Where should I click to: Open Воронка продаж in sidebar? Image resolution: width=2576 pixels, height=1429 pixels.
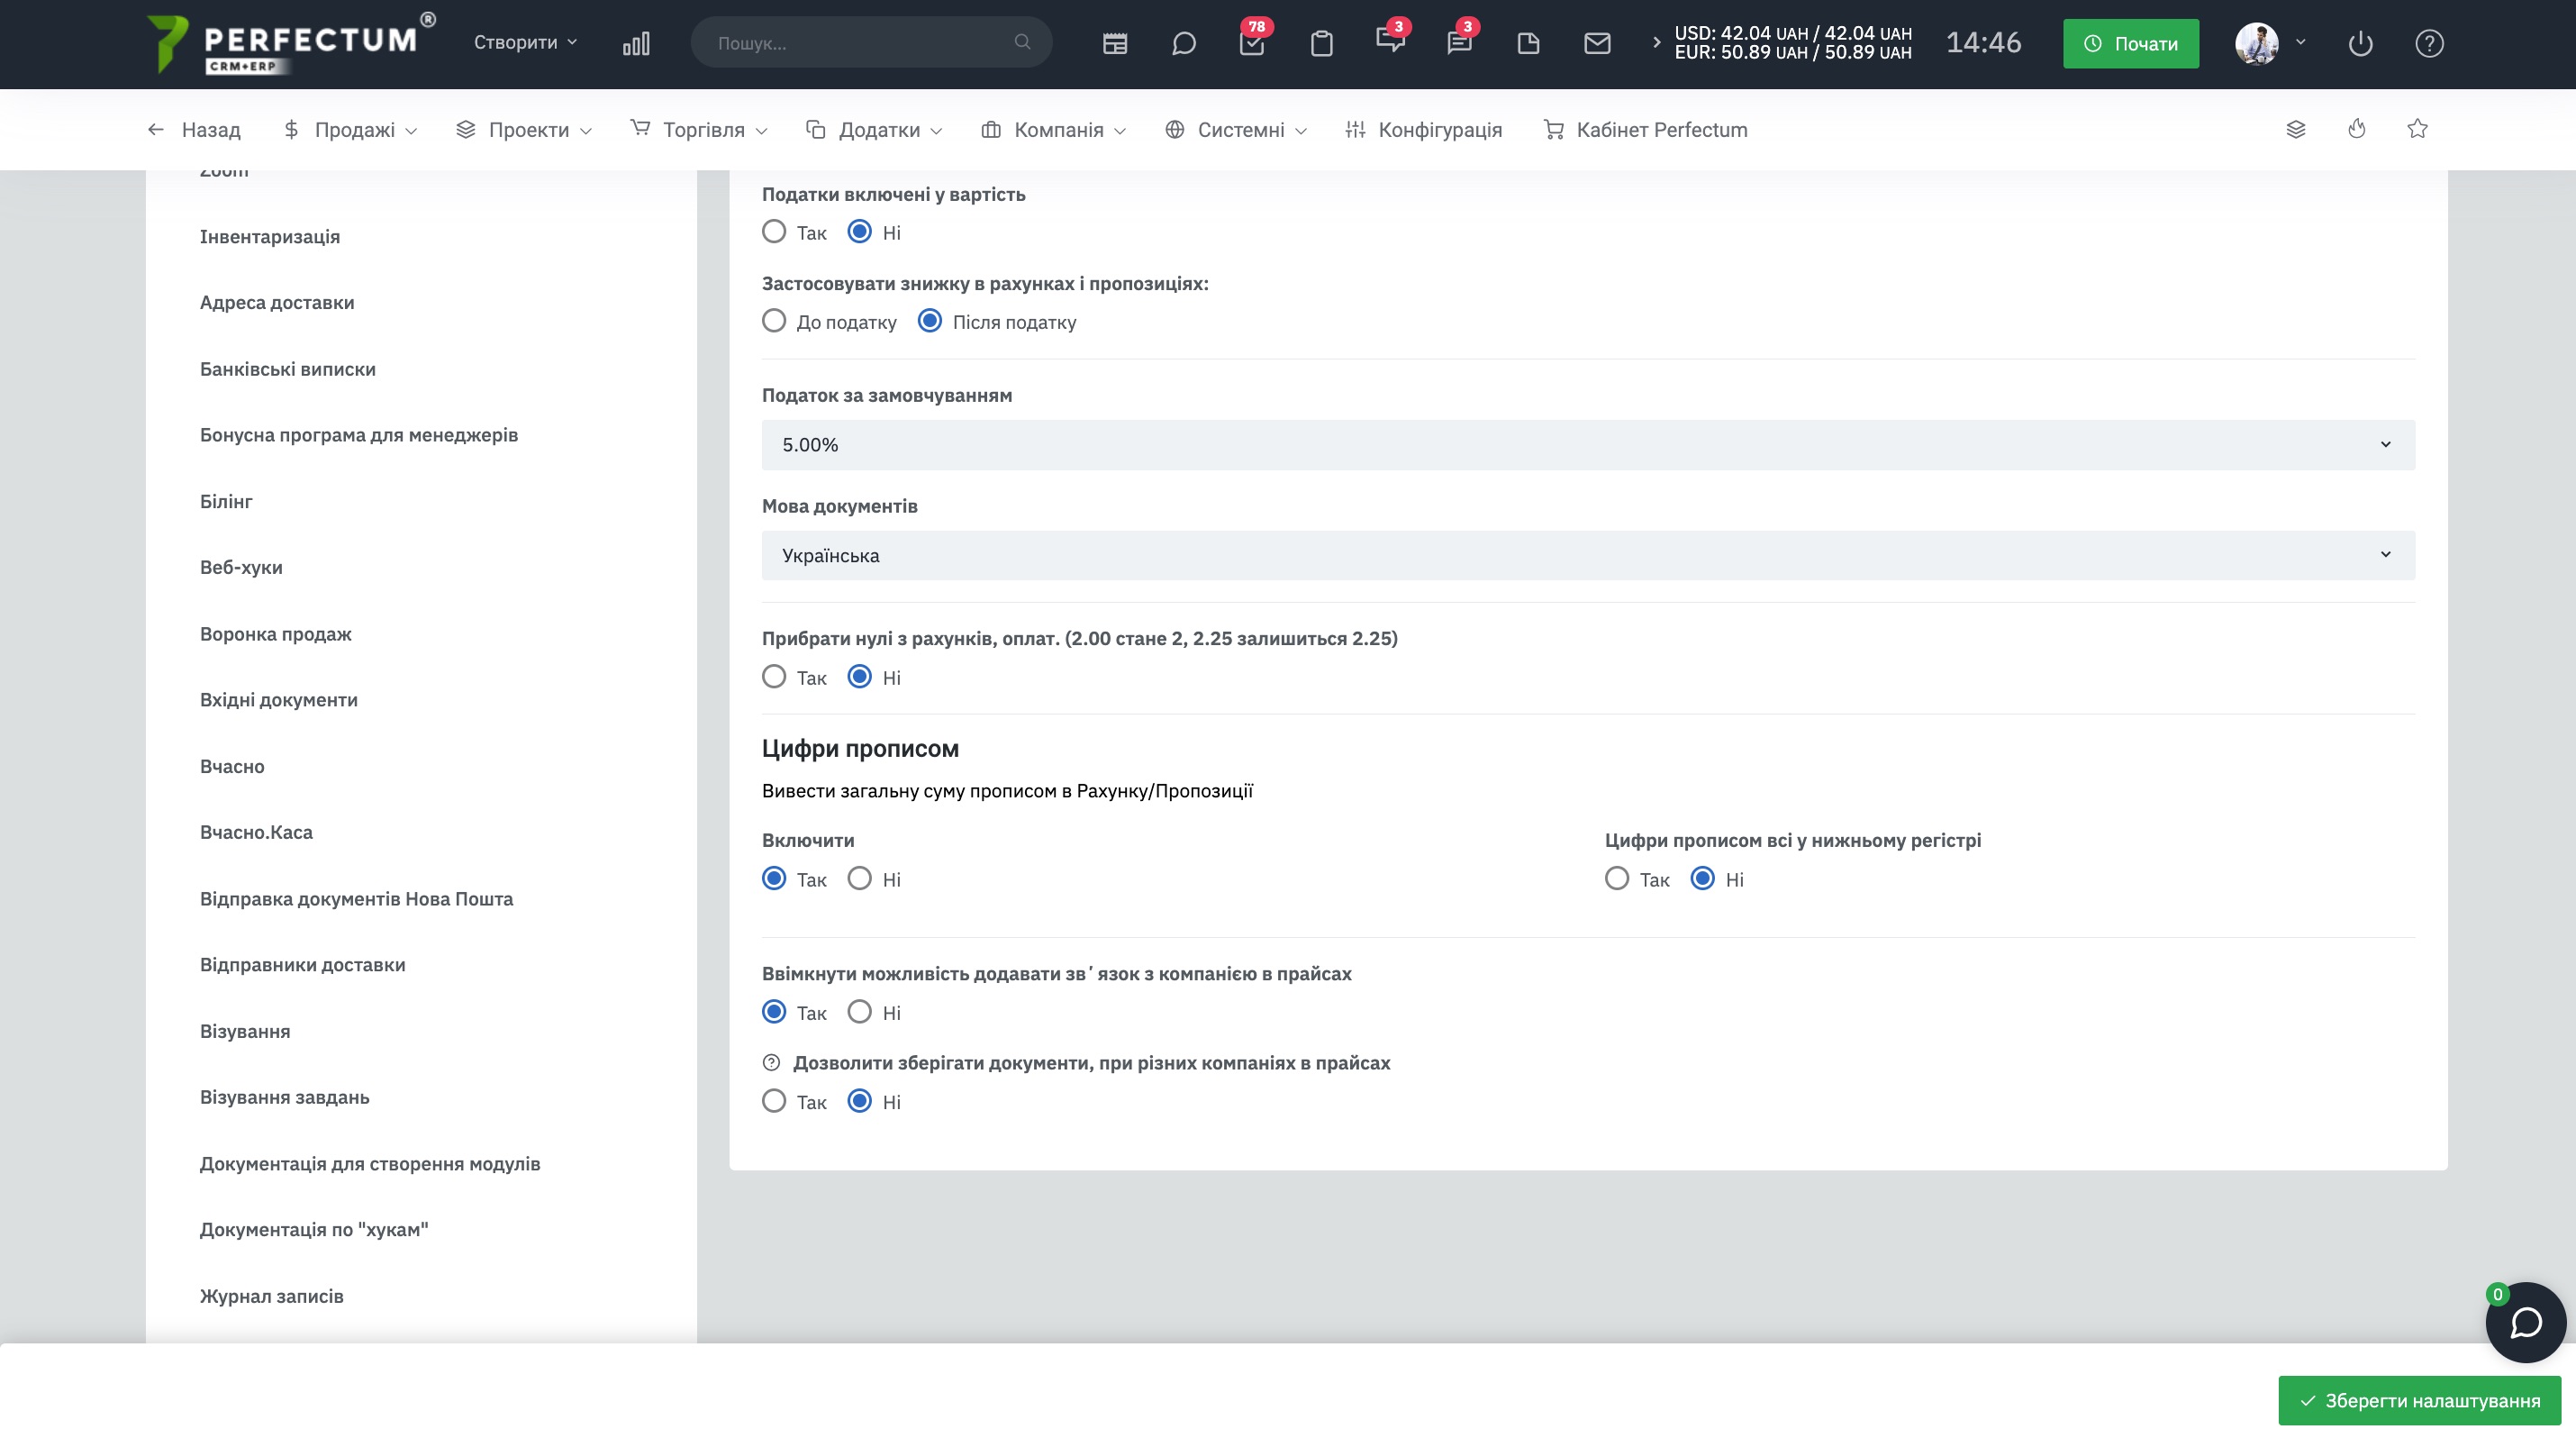point(276,634)
